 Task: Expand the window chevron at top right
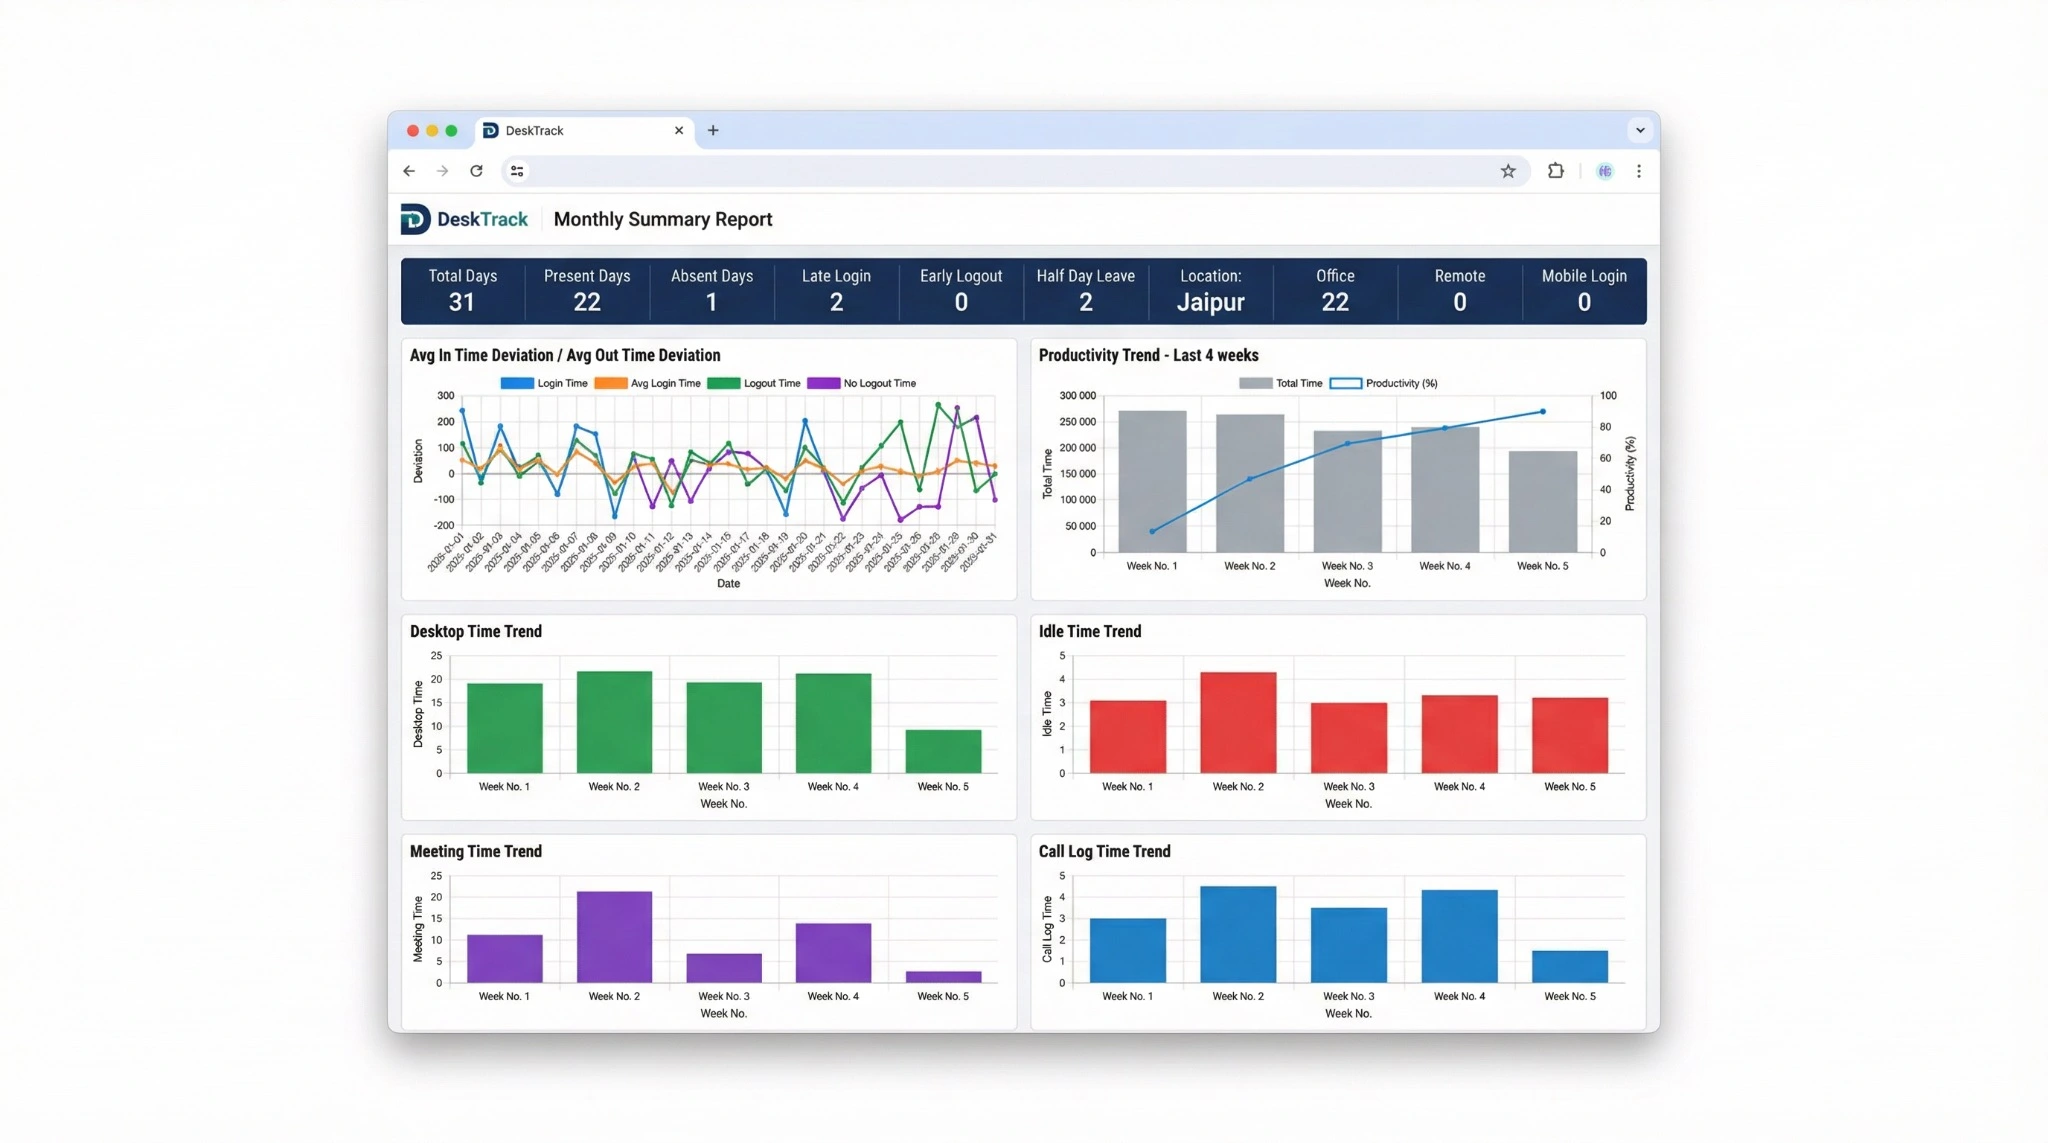(x=1639, y=130)
